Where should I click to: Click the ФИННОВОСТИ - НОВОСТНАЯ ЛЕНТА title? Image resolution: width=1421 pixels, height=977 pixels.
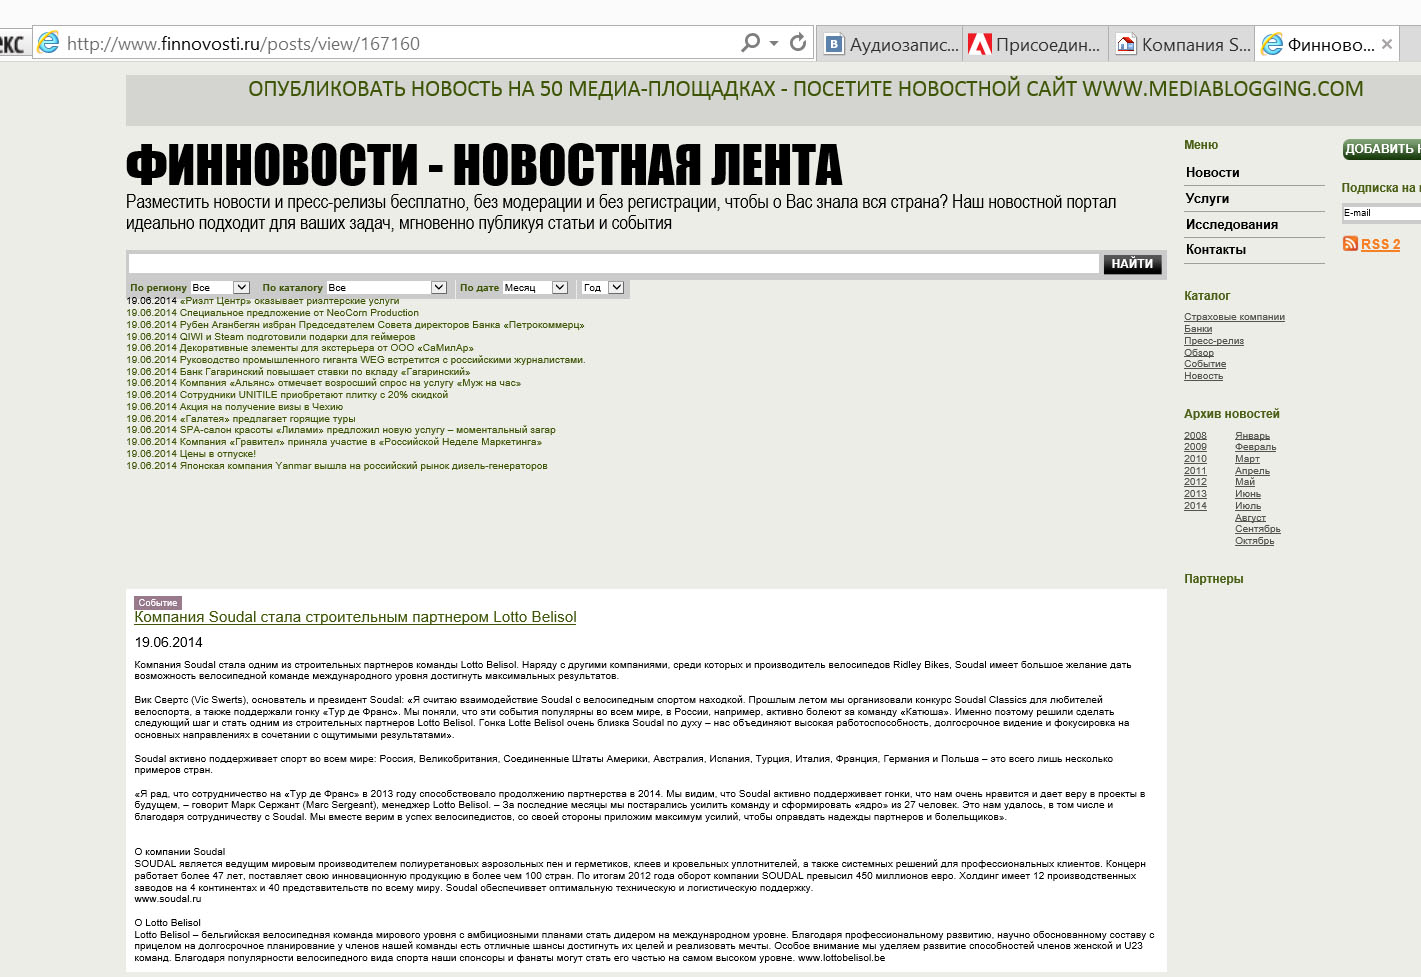484,165
